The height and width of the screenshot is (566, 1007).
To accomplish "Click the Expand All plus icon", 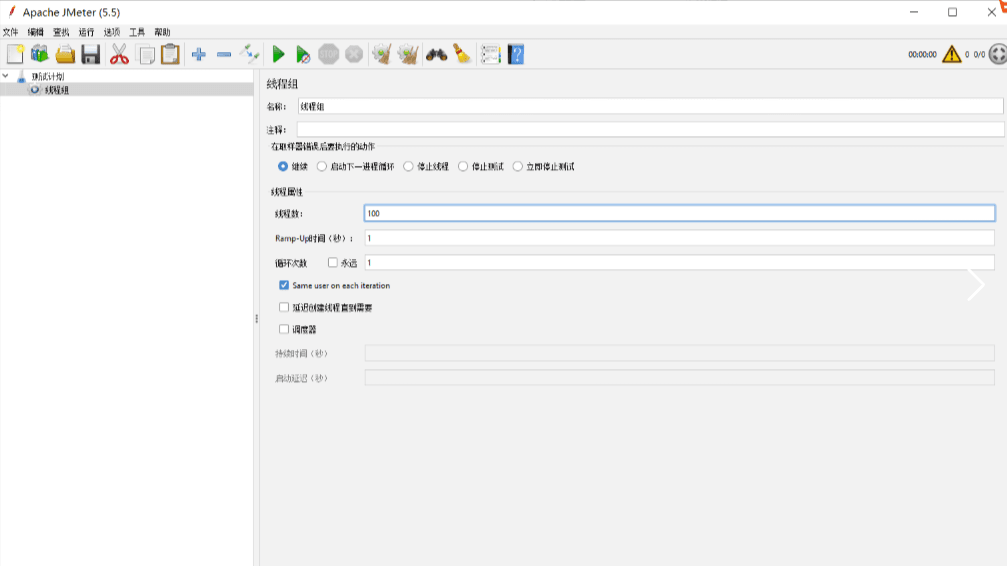I will click(198, 54).
